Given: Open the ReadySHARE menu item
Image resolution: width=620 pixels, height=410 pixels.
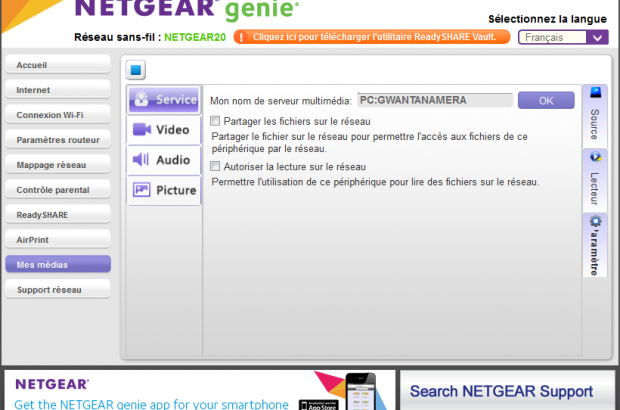Looking at the screenshot, I should pos(57,215).
